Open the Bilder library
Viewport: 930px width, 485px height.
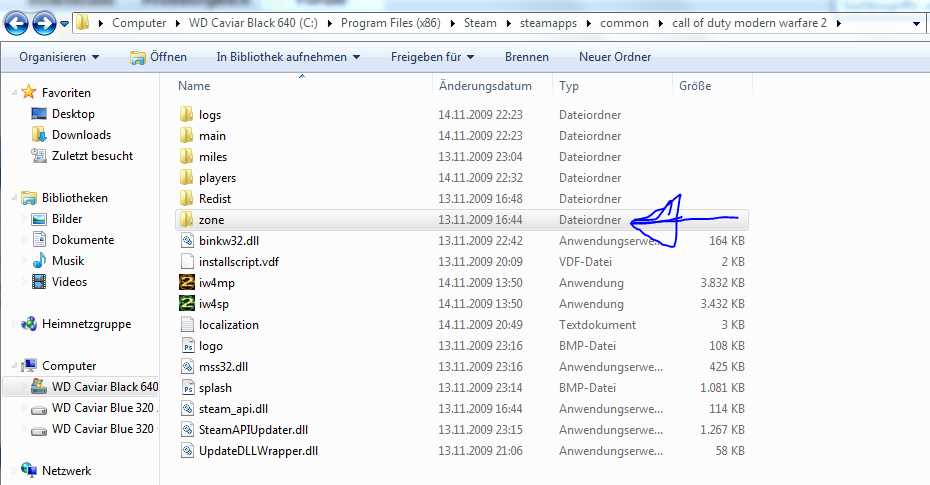pos(67,219)
